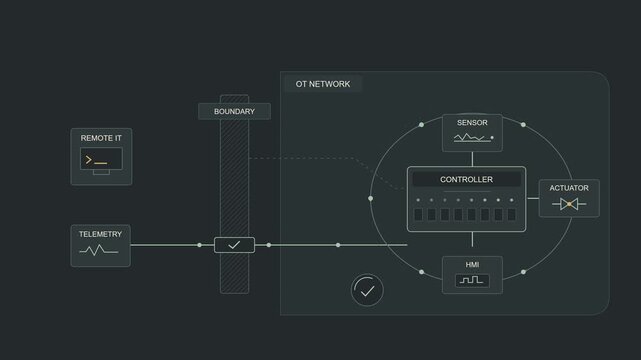641x360 pixels.
Task: Click the HMI square-wave icon
Action: click(472, 280)
